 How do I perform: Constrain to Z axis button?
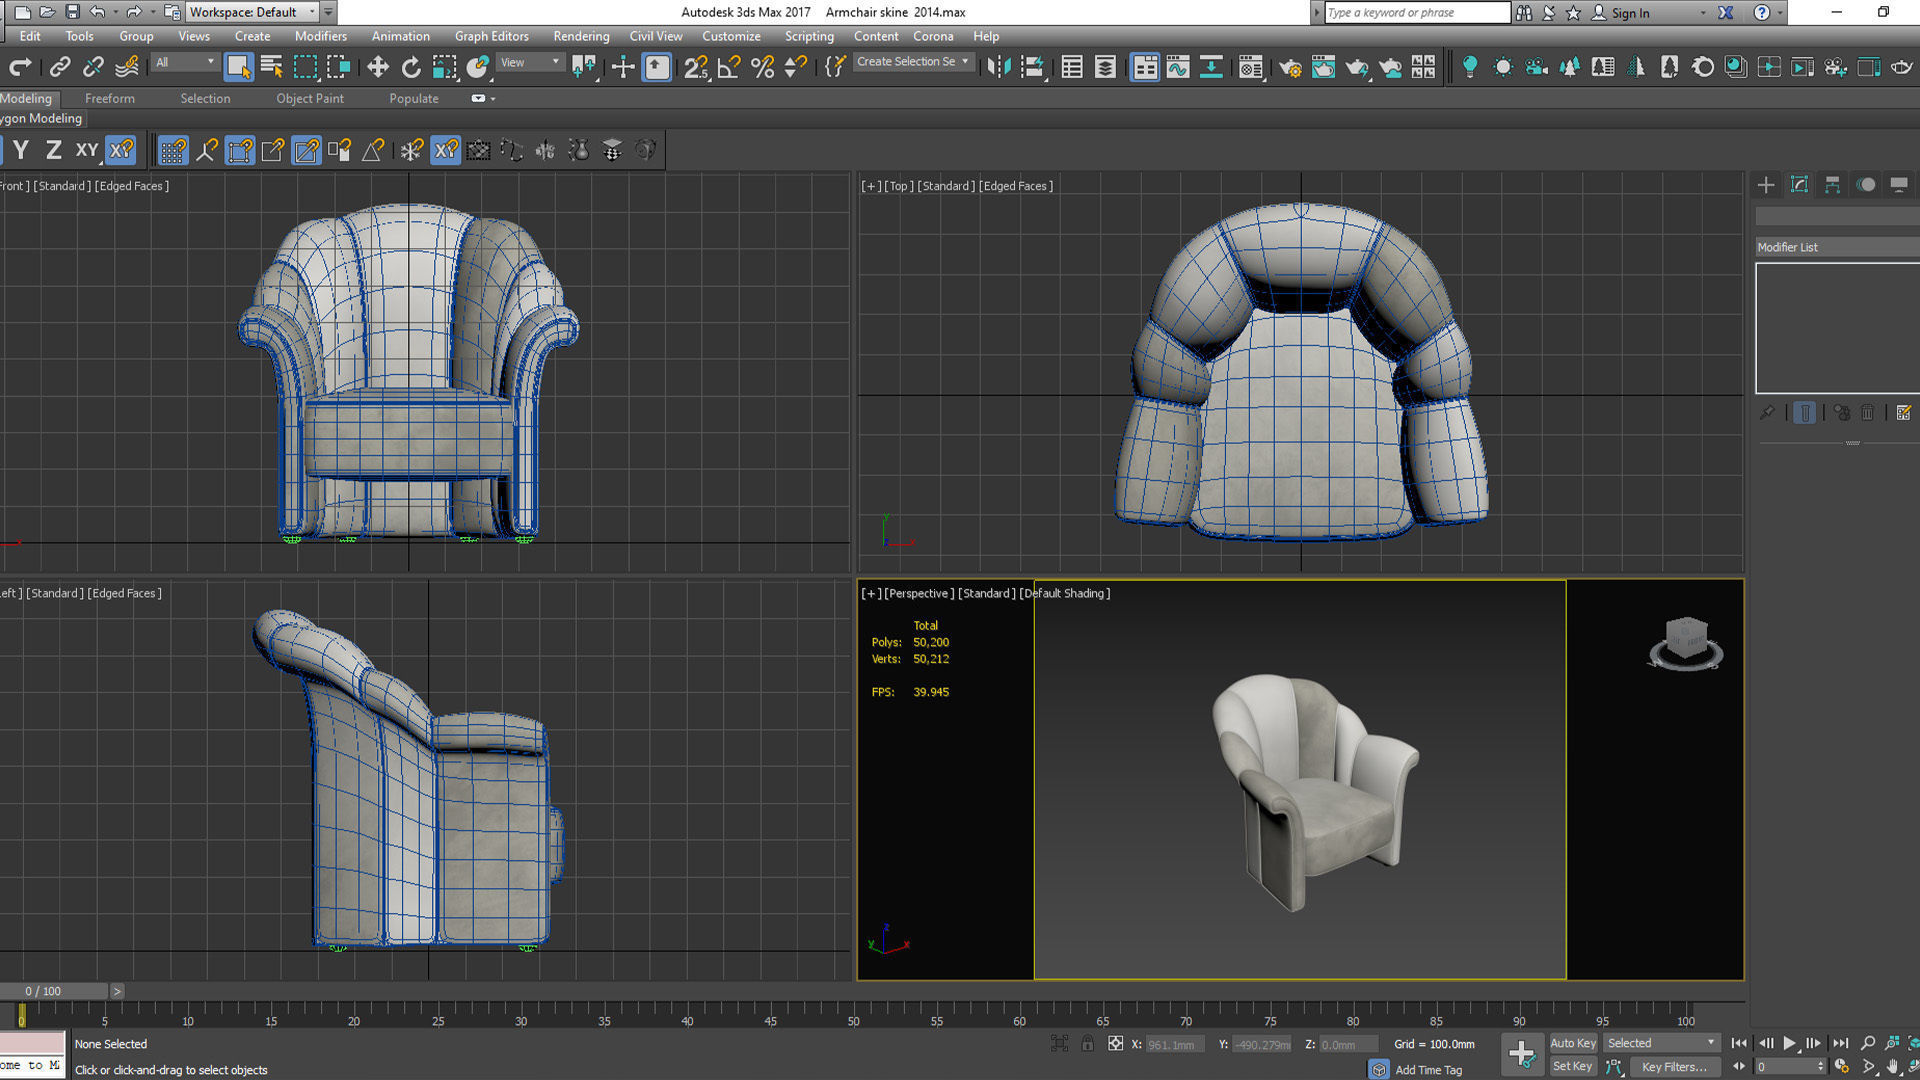(54, 150)
